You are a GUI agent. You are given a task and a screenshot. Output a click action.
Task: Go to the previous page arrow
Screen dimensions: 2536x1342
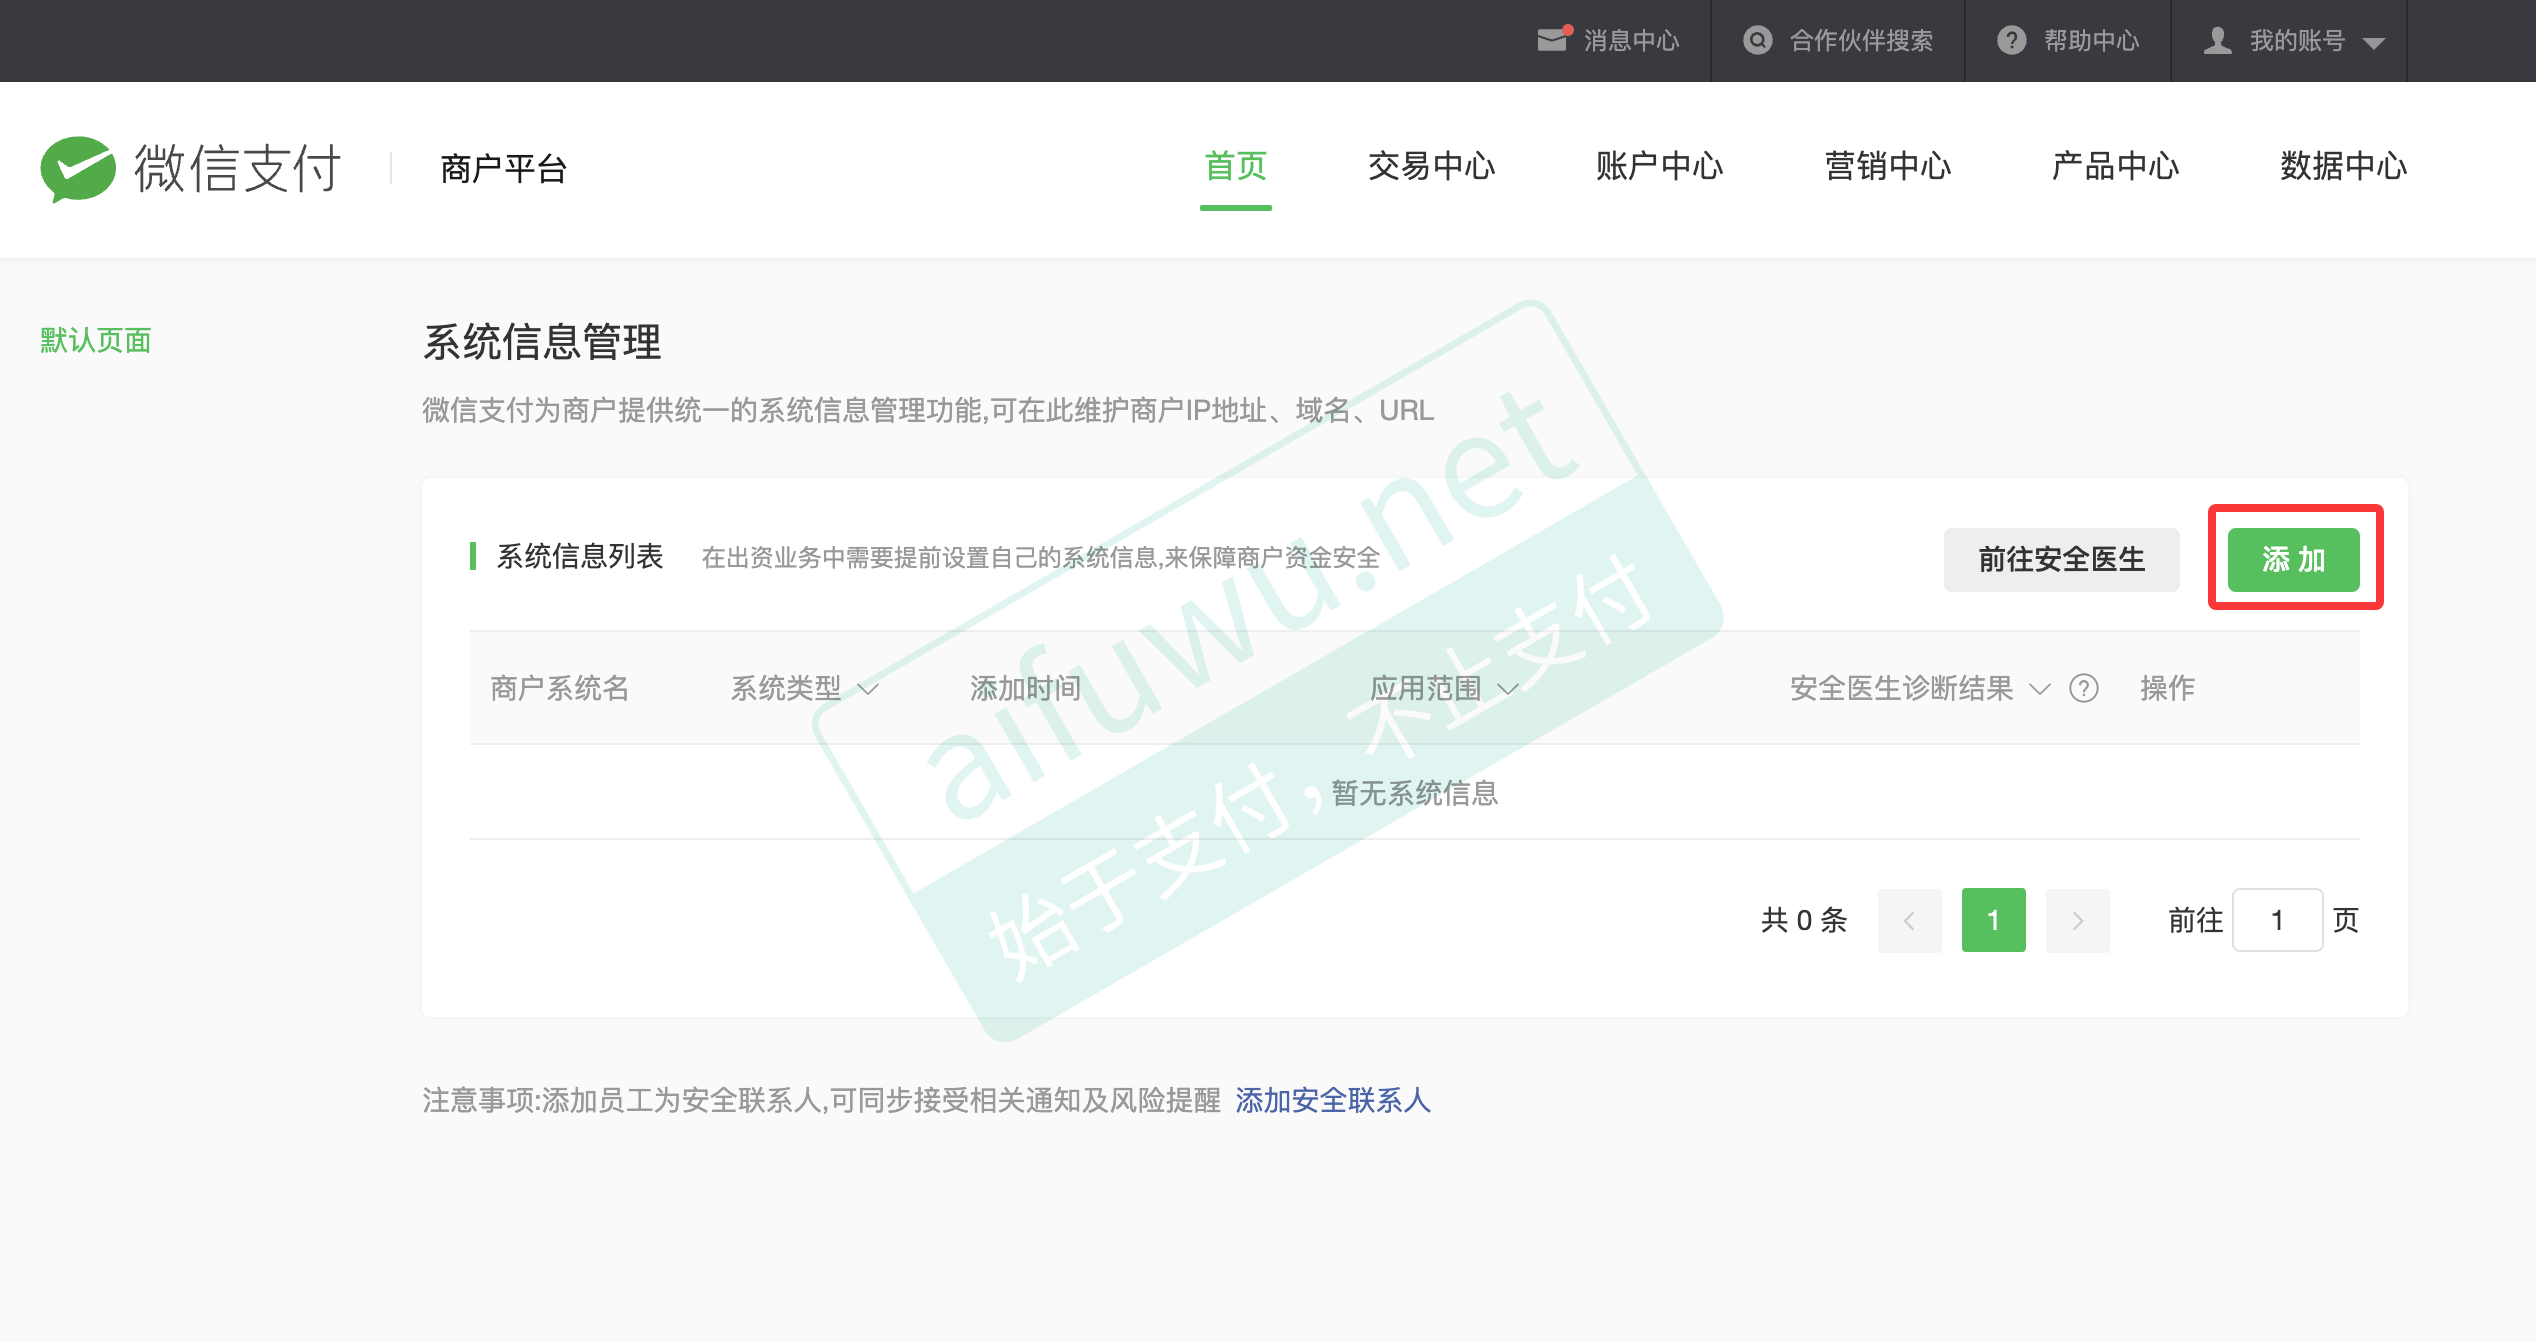pos(1909,920)
